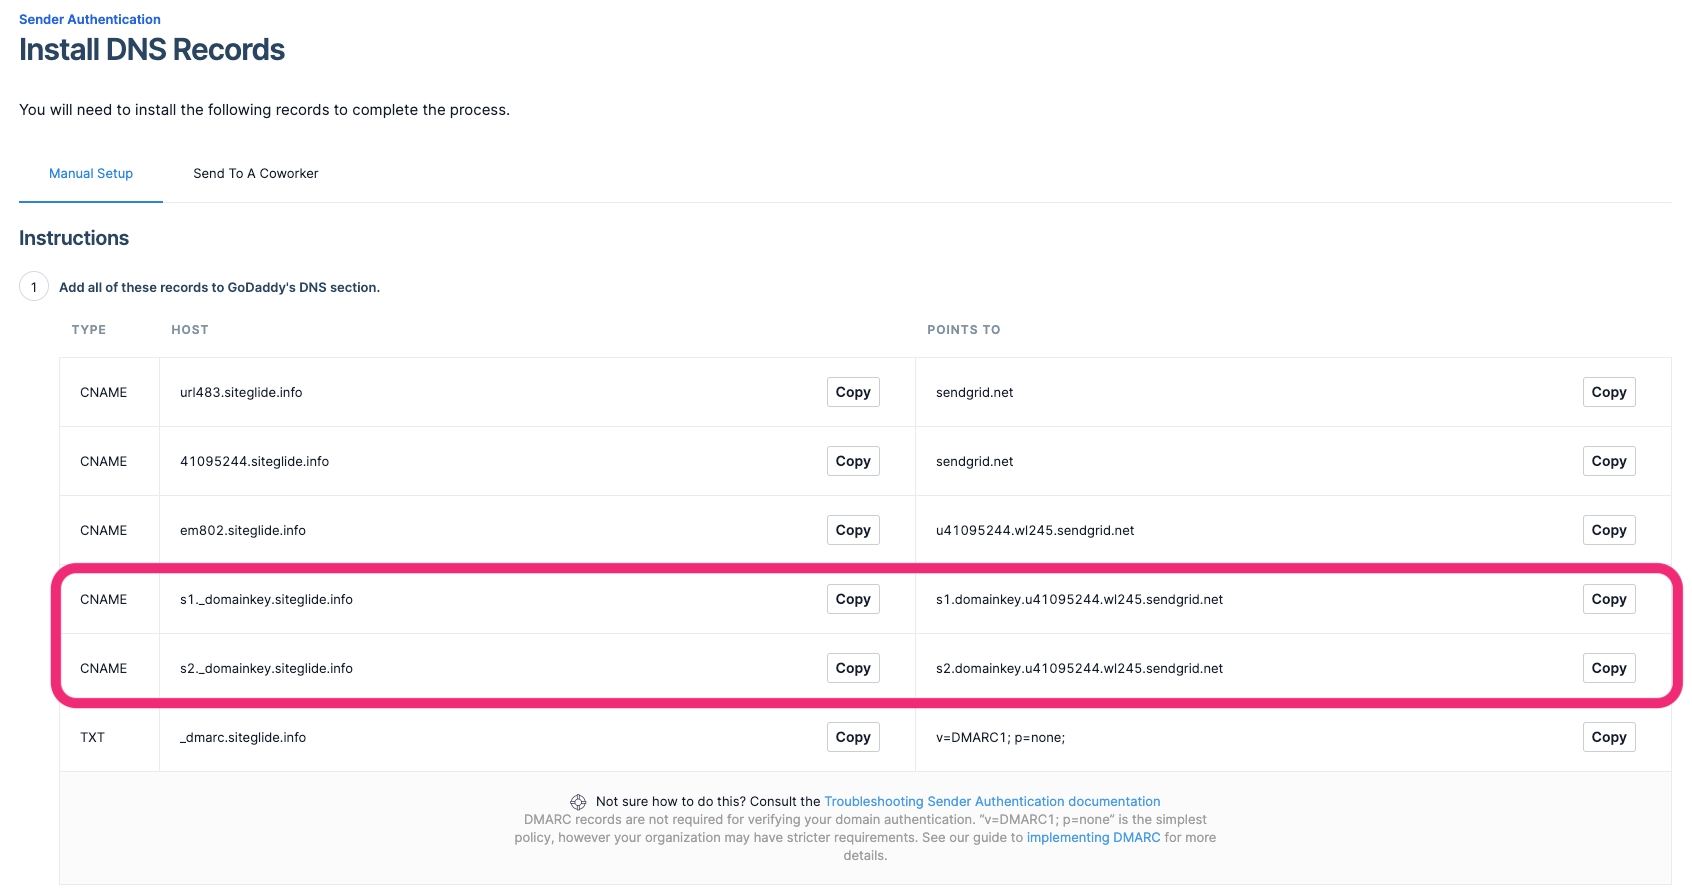This screenshot has width=1692, height=896.
Task: Click the help lifebuoy icon
Action: click(578, 802)
